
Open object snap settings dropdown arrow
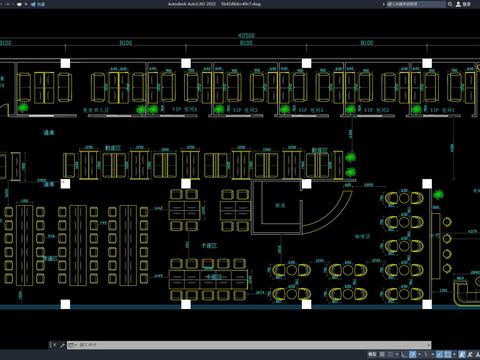click(x=454, y=354)
